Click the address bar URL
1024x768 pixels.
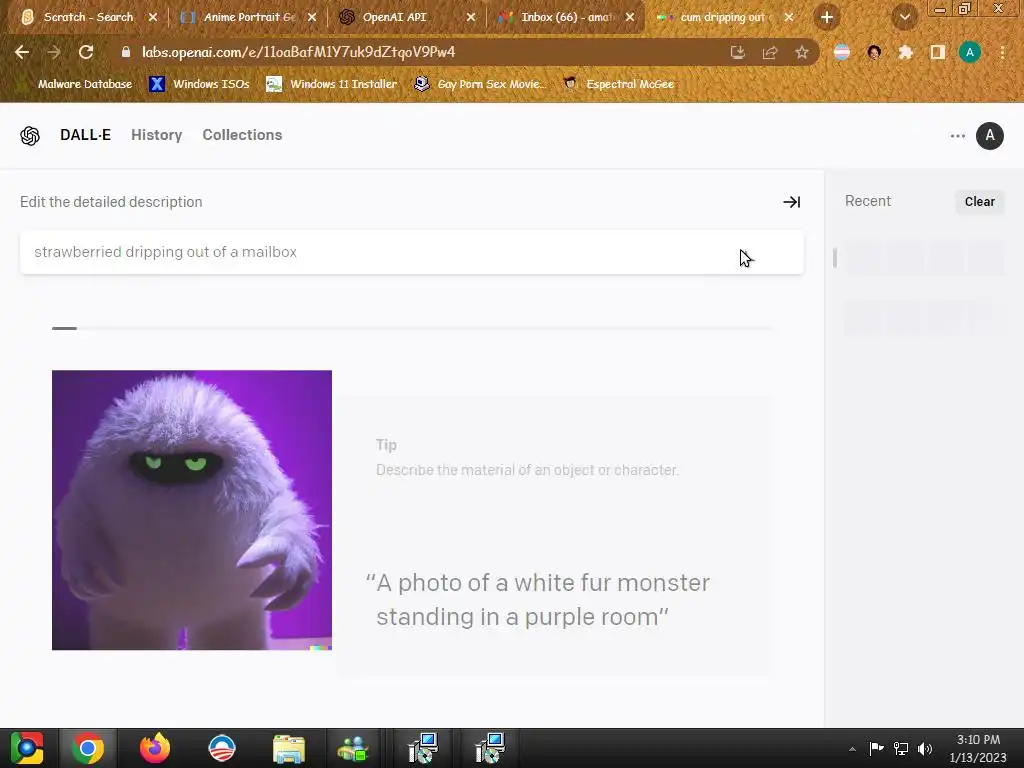point(298,52)
